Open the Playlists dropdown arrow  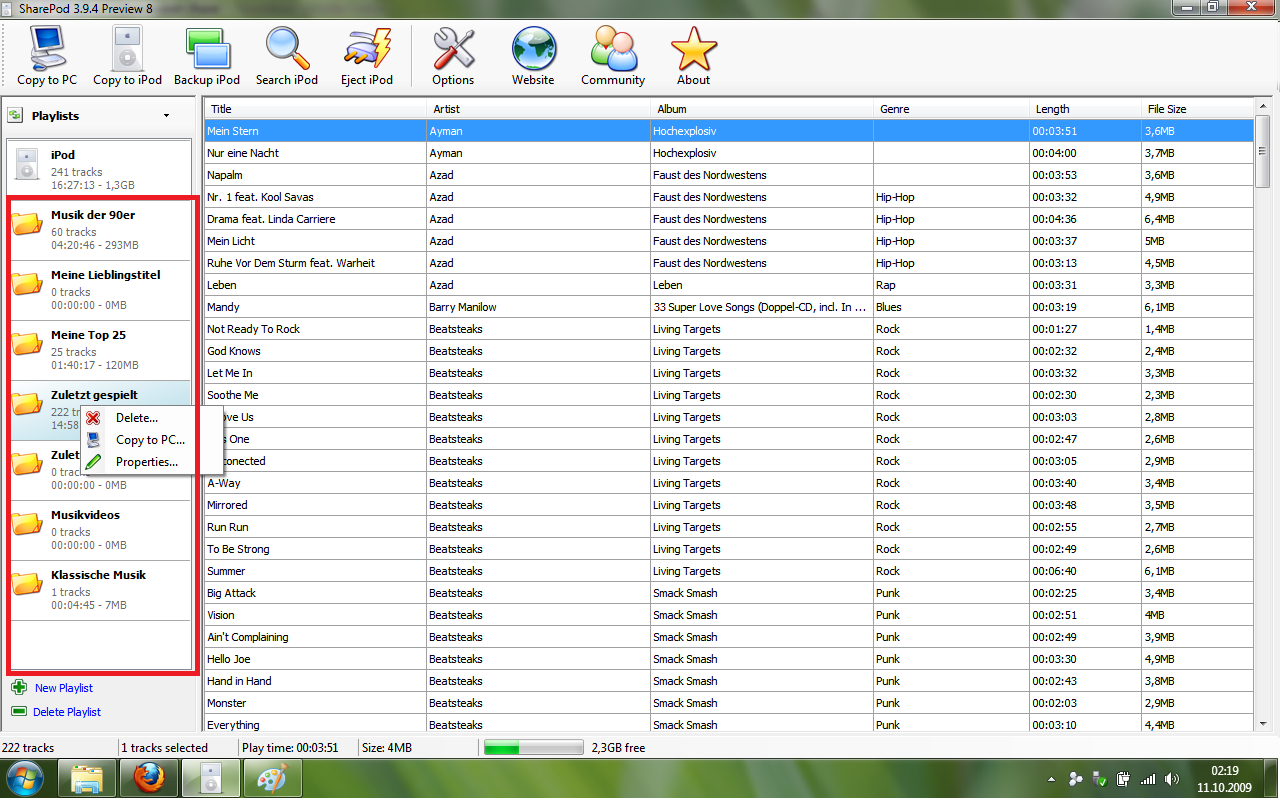[166, 116]
